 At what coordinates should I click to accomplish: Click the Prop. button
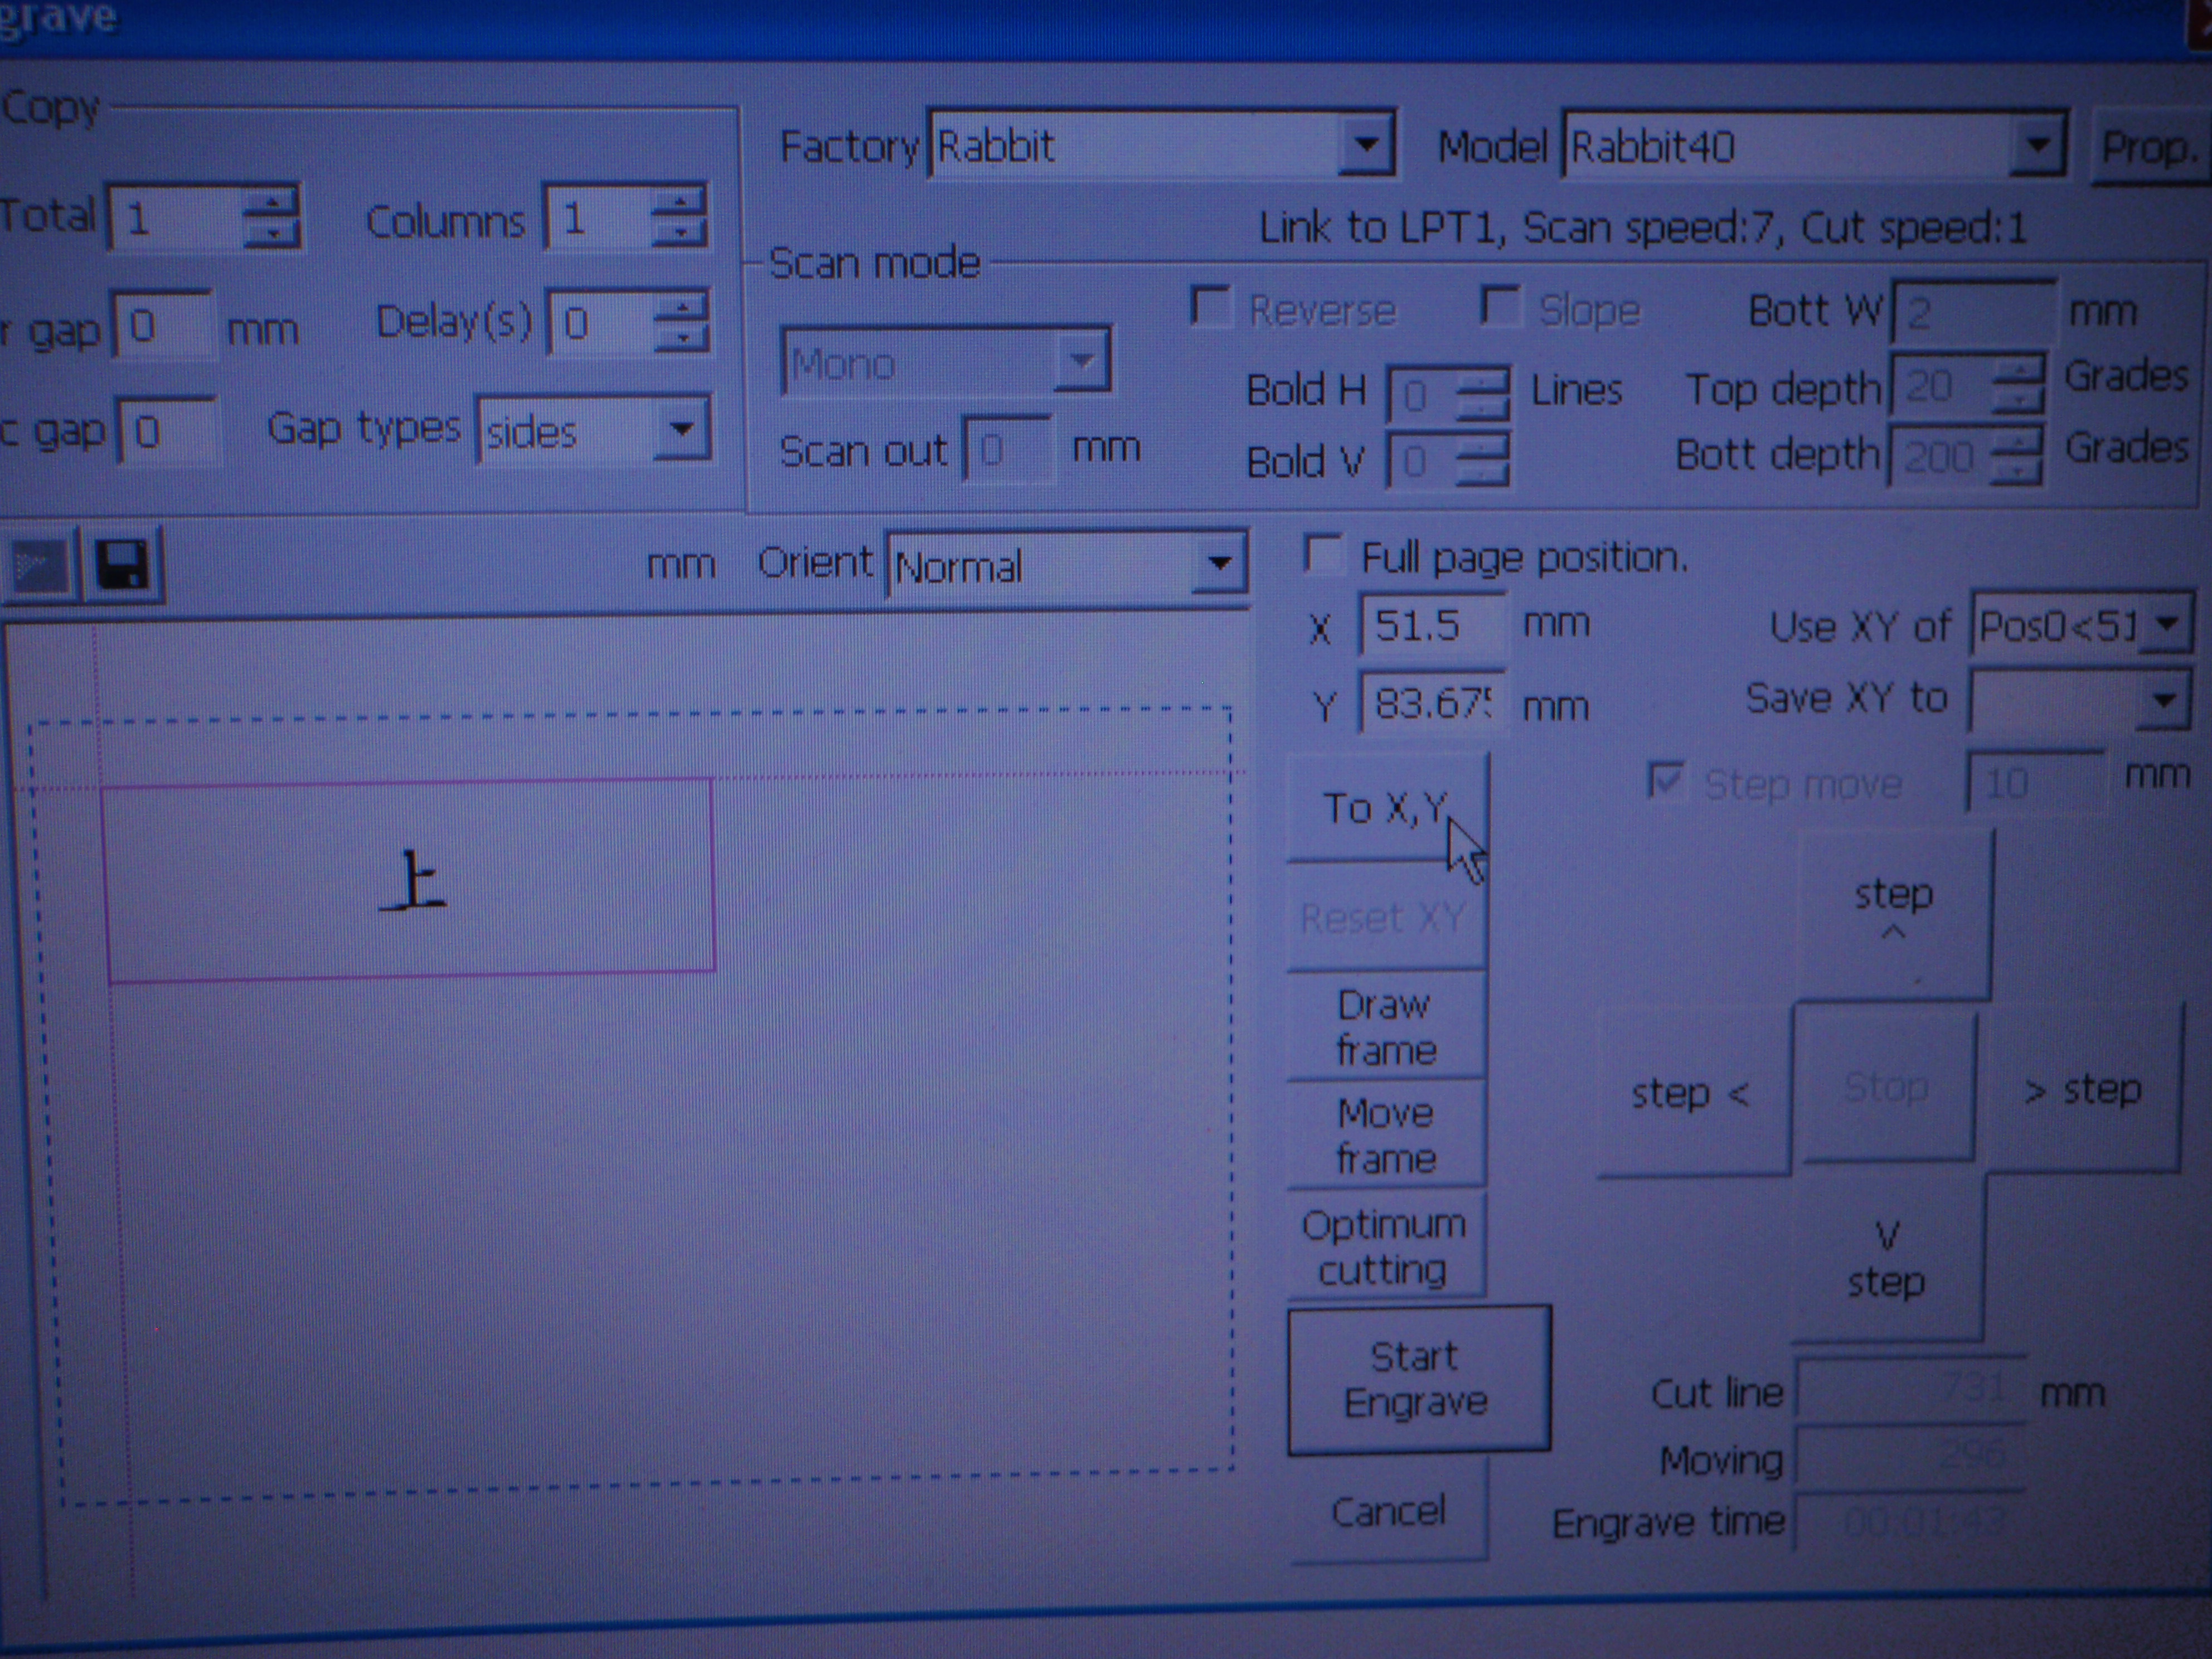[x=2148, y=149]
